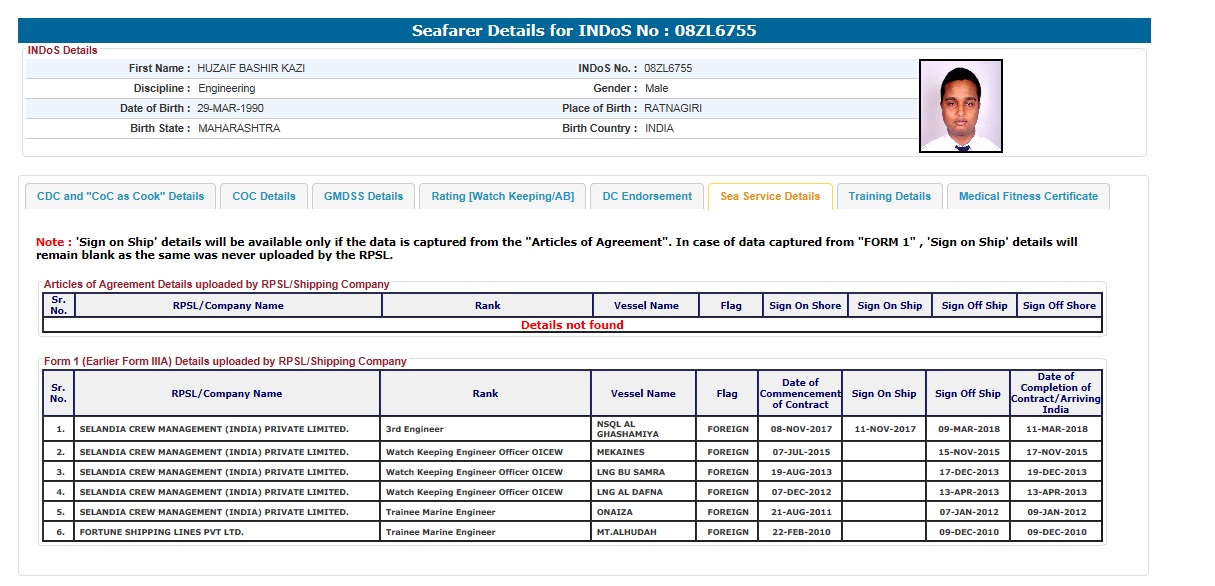
Task: Click the Seafarer Details title banner
Action: [x=584, y=31]
